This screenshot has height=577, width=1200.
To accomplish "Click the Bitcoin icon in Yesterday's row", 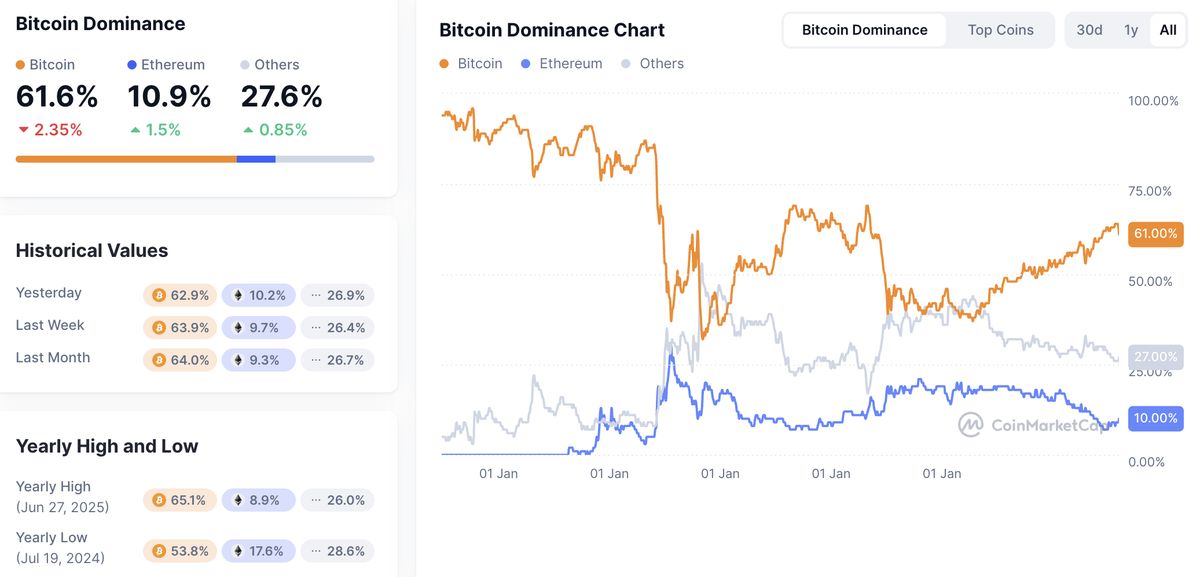I will point(160,294).
